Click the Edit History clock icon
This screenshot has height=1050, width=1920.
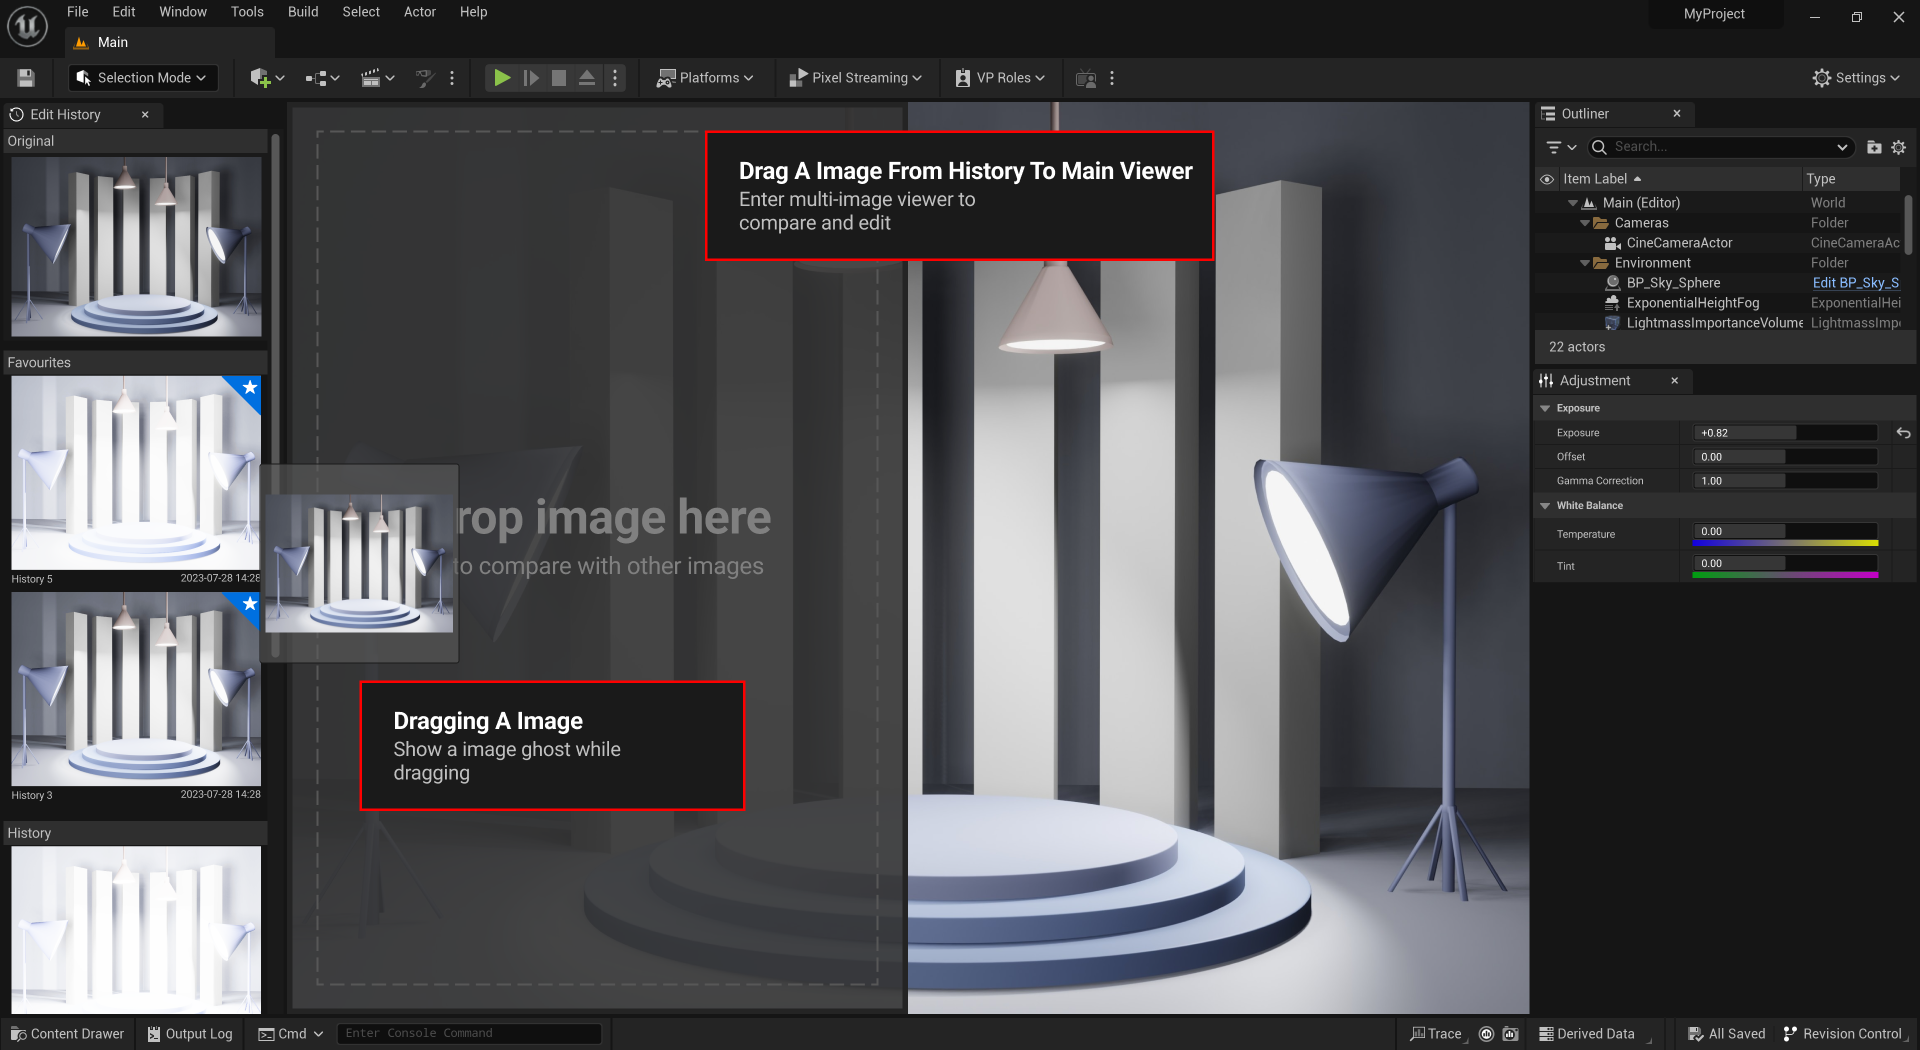17,114
